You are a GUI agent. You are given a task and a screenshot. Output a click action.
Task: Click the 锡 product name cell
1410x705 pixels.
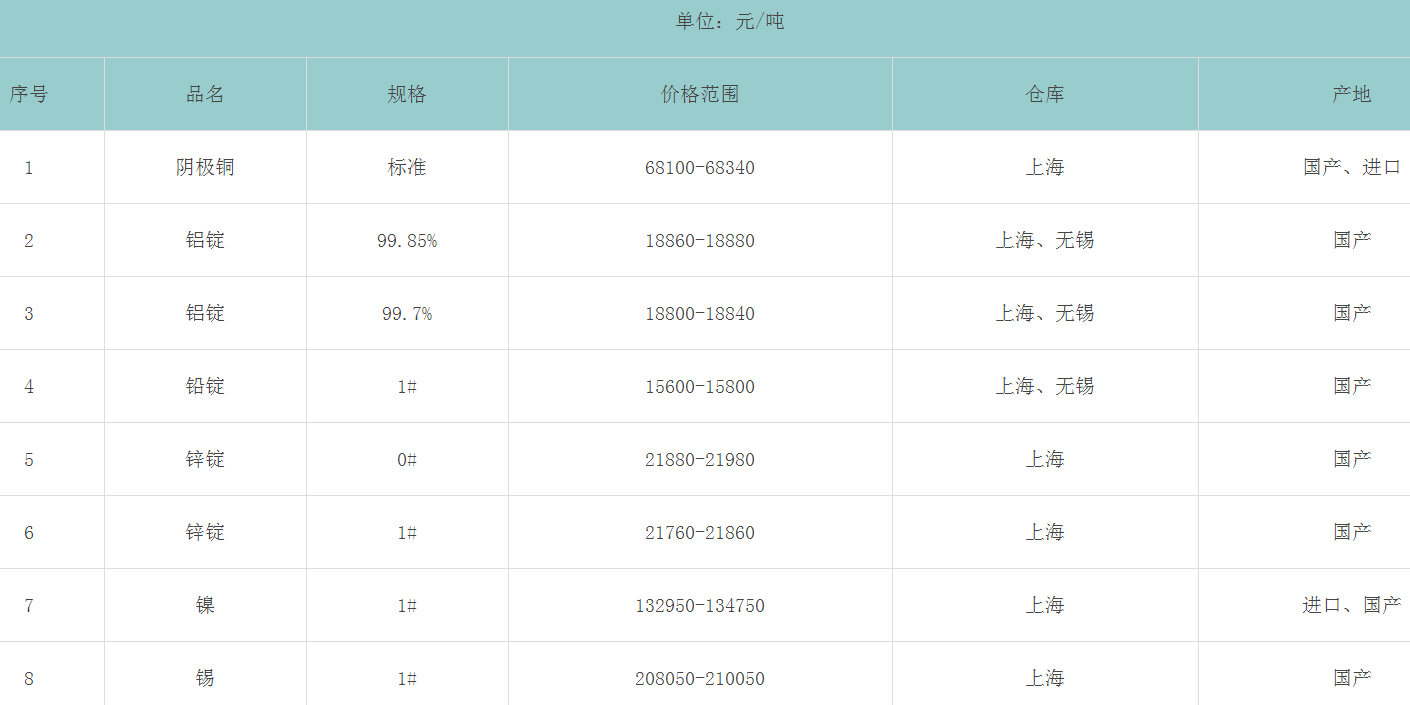[x=205, y=678]
